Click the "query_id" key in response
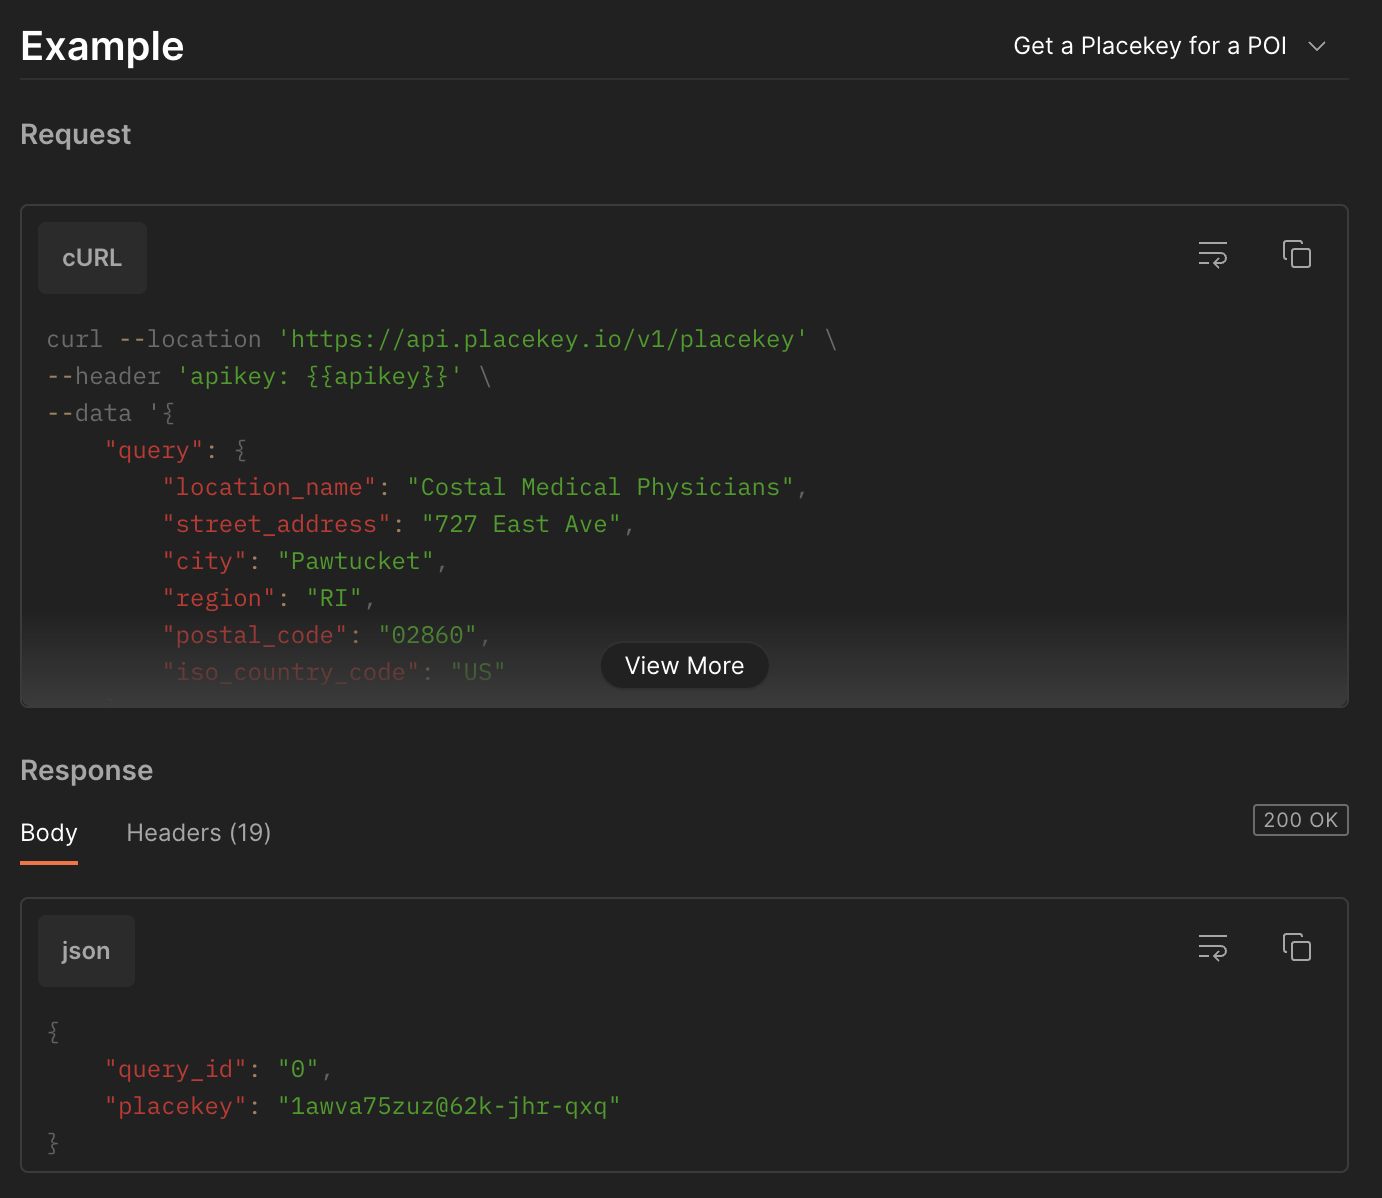 click(x=176, y=1070)
